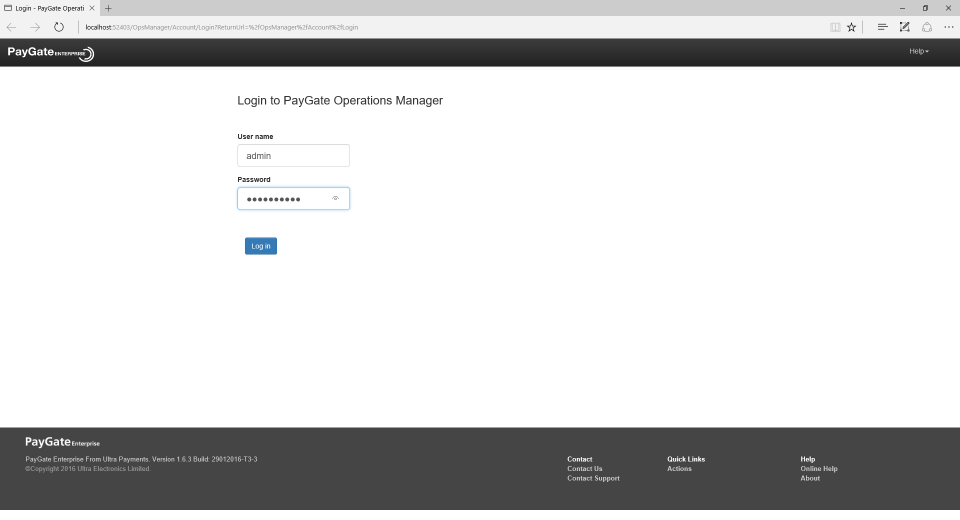Reveal password with eye icon
The width and height of the screenshot is (960, 520).
pos(336,198)
